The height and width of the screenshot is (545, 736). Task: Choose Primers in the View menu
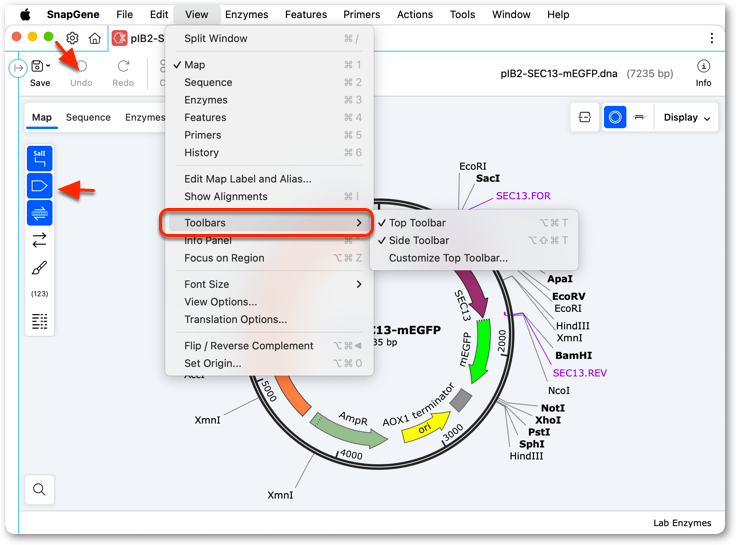coord(269,135)
